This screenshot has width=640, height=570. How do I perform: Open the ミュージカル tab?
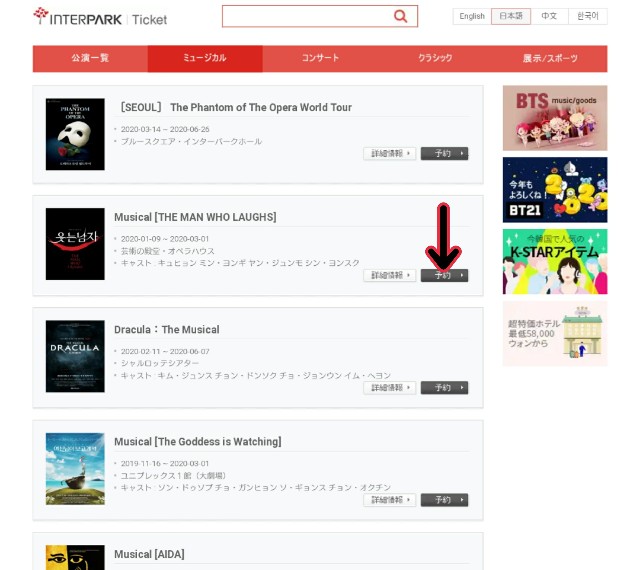(205, 58)
